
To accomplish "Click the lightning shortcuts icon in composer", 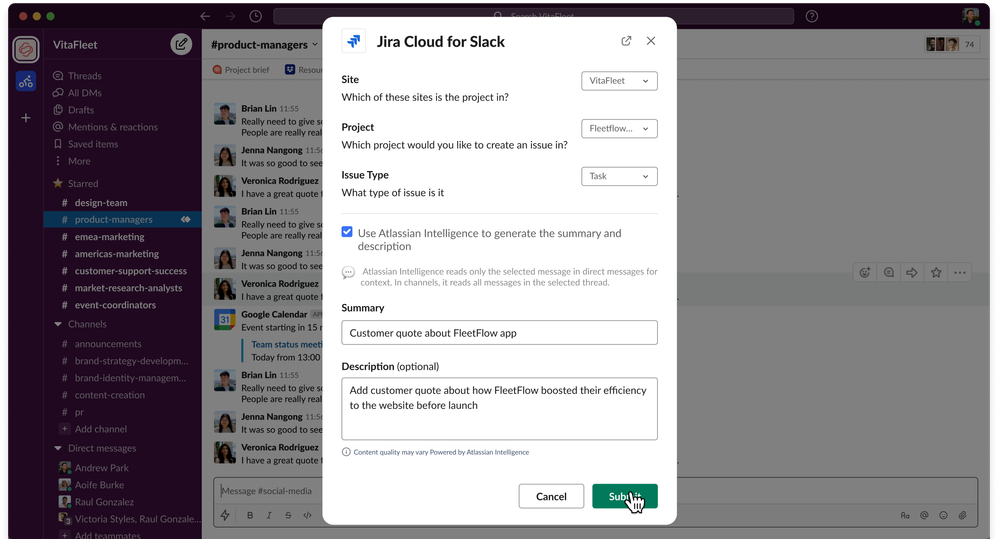I will tap(225, 515).
